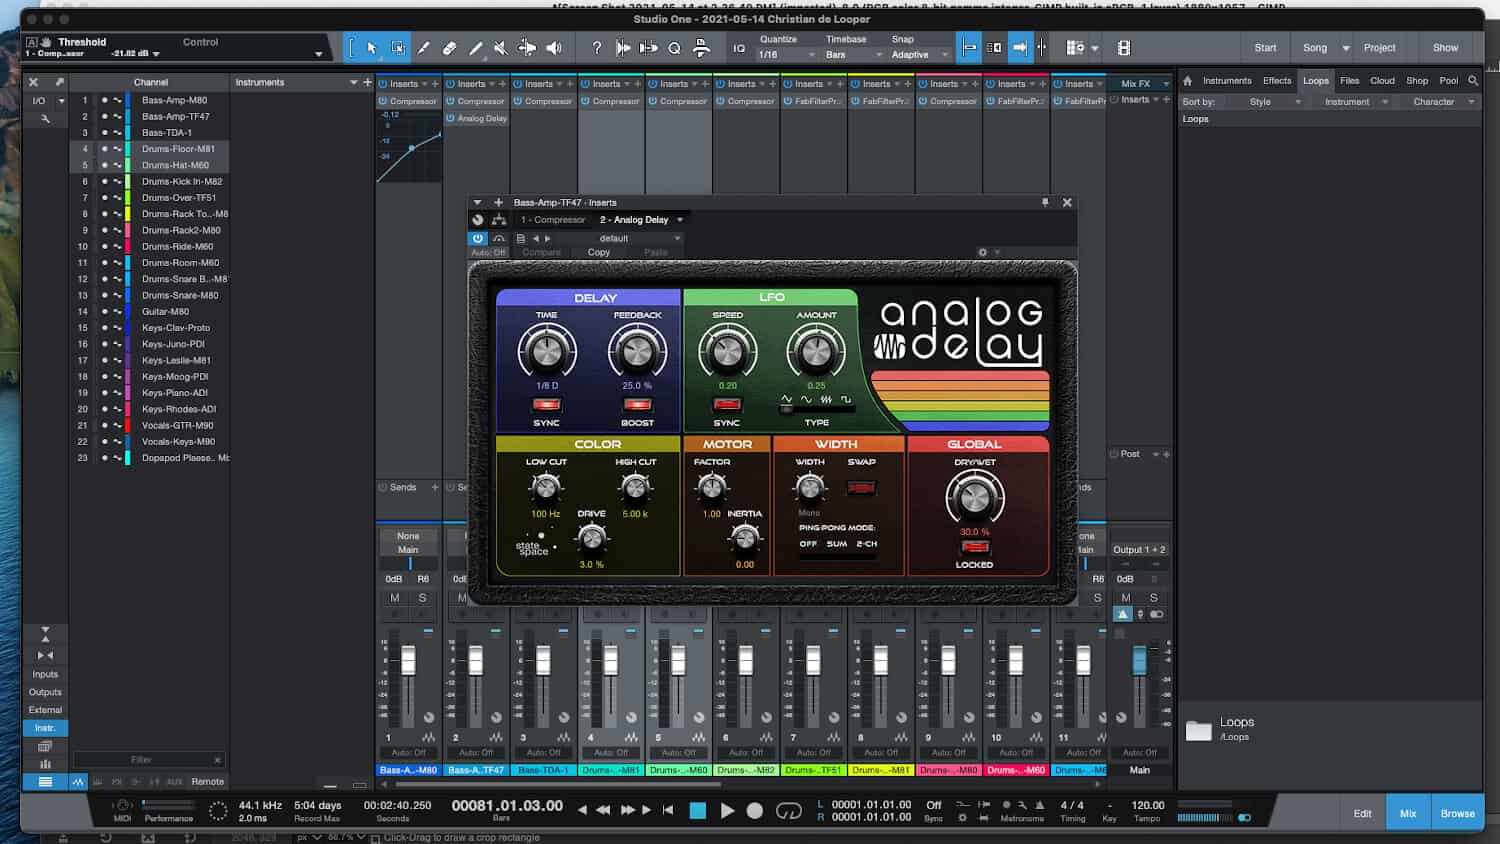
Task: Toggle Loop in the transport bar
Action: click(x=789, y=811)
